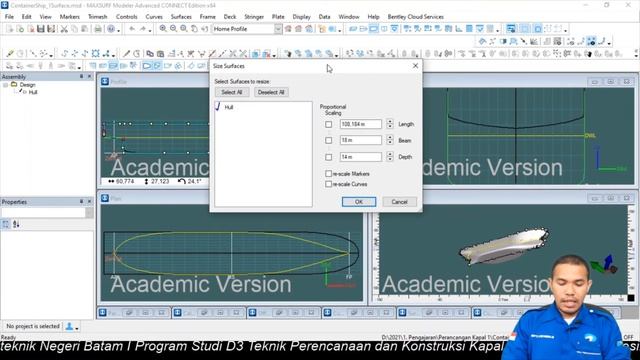Click the Zoom In magnifier icon
Image resolution: width=640 pixels, height=360 pixels.
[163, 29]
